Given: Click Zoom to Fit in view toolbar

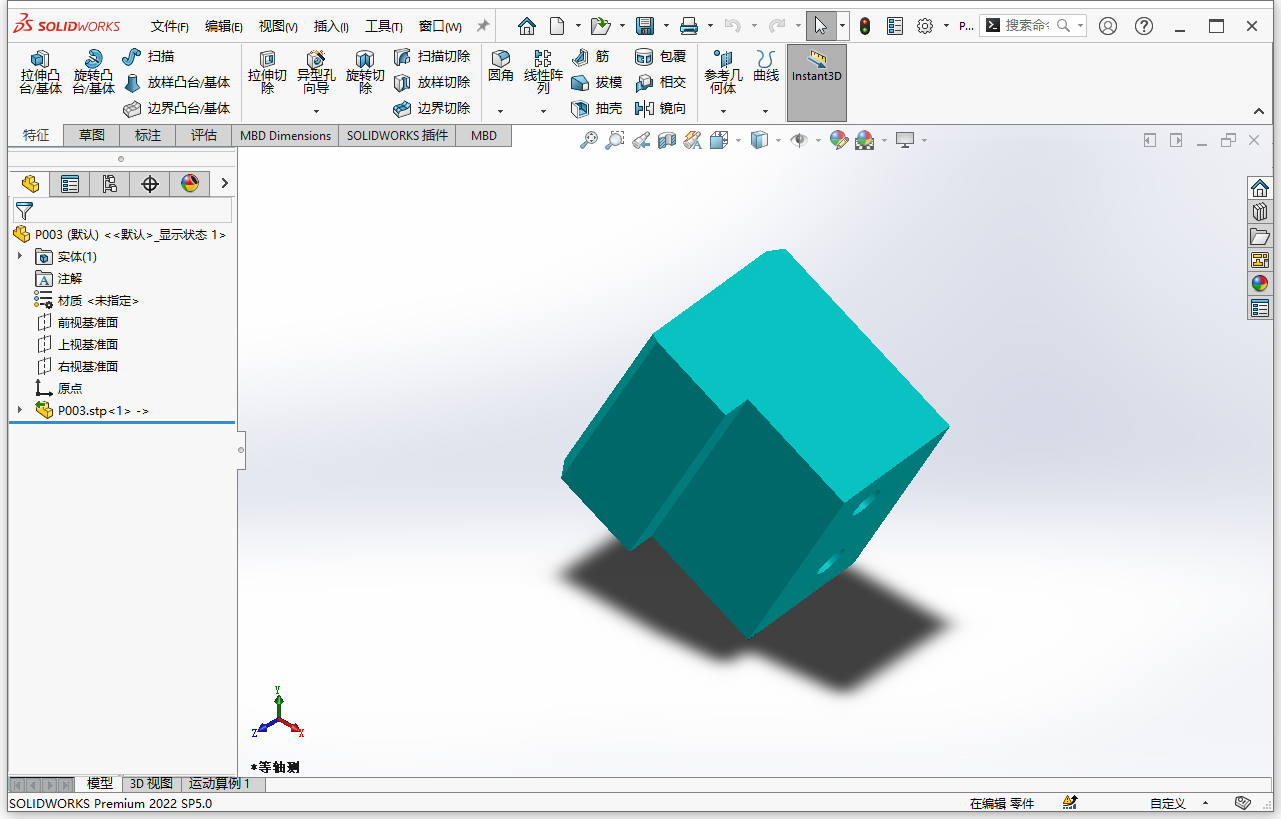Looking at the screenshot, I should [589, 141].
